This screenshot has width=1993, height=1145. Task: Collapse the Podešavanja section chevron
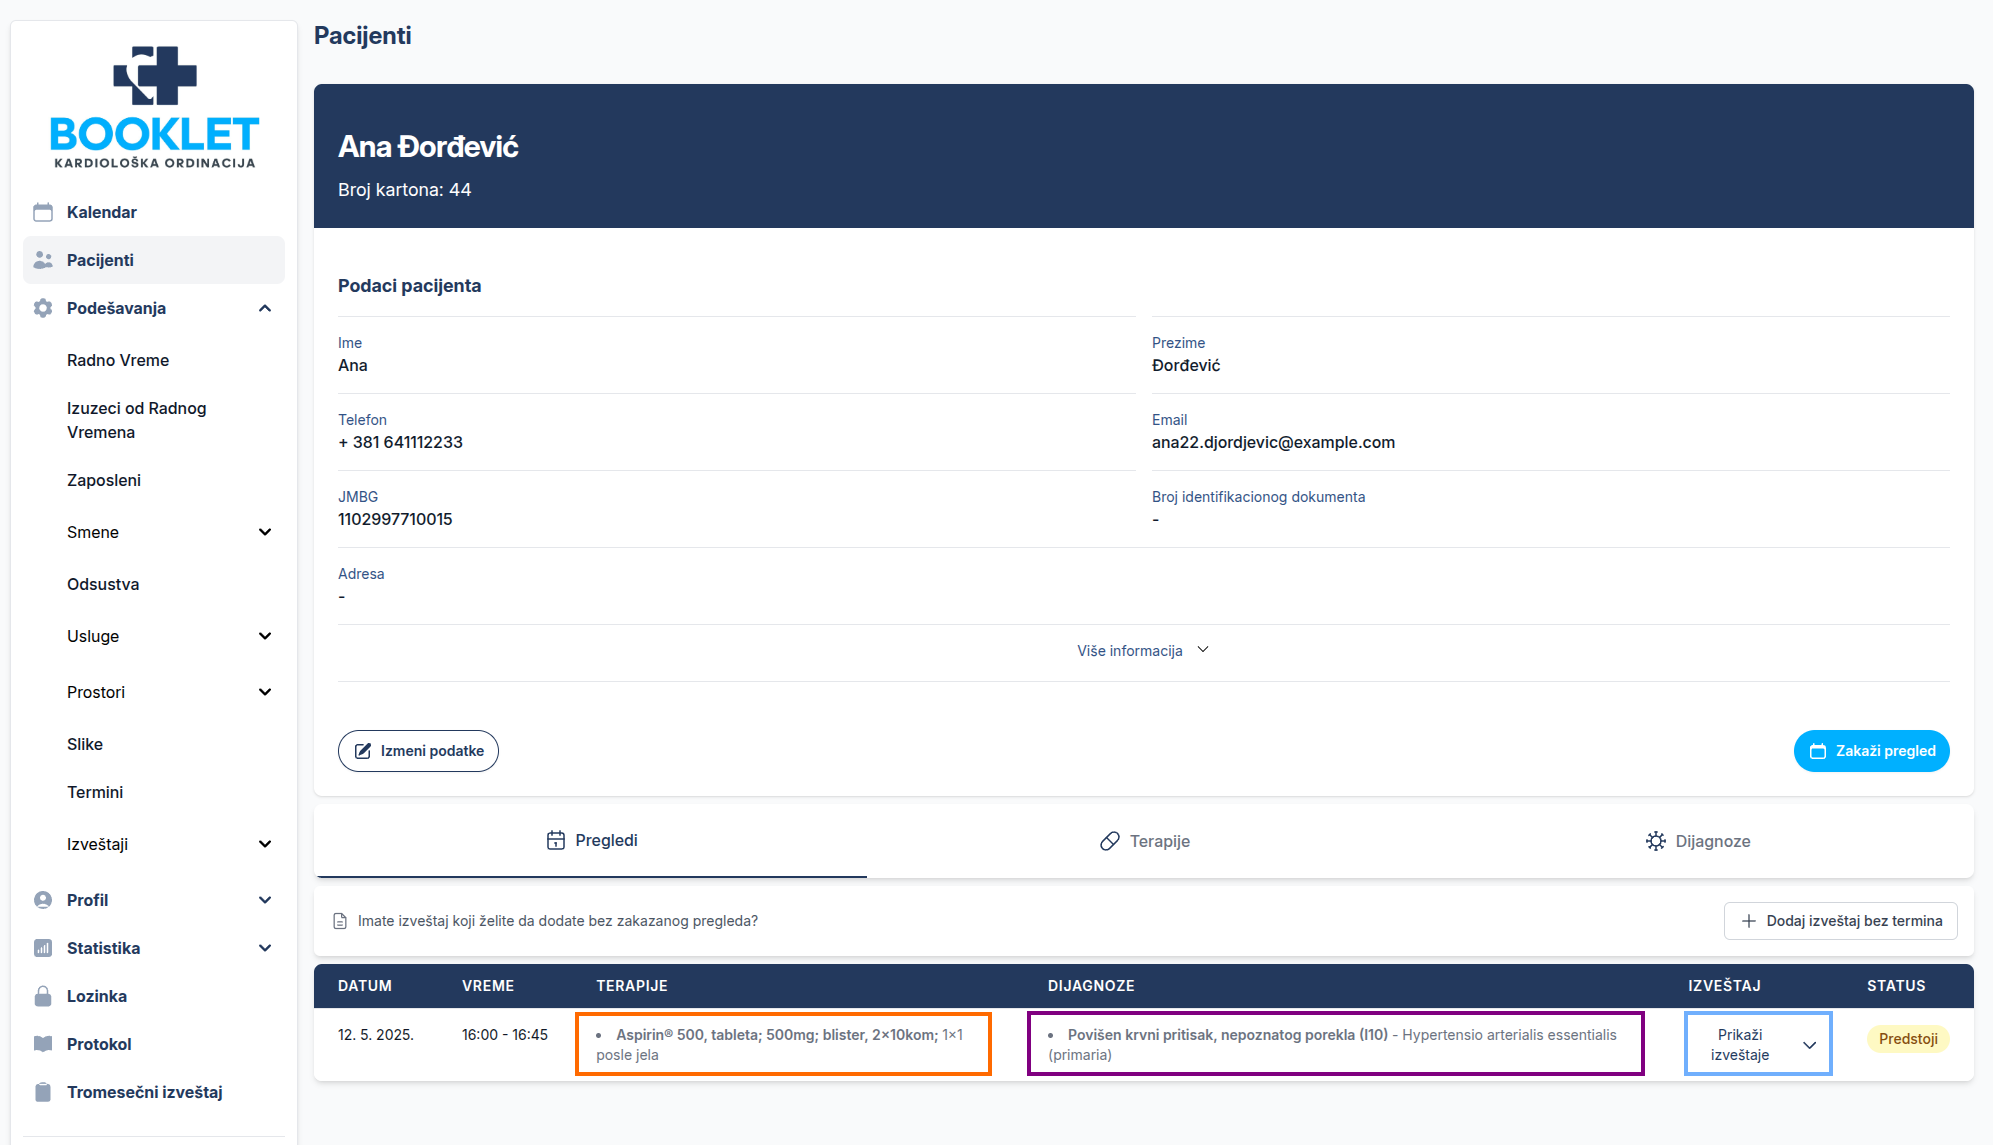(x=265, y=308)
